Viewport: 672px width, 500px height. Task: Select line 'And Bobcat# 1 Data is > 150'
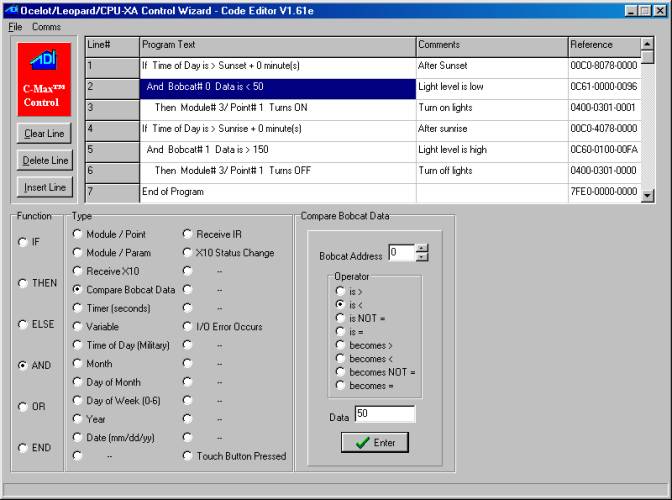pos(278,152)
